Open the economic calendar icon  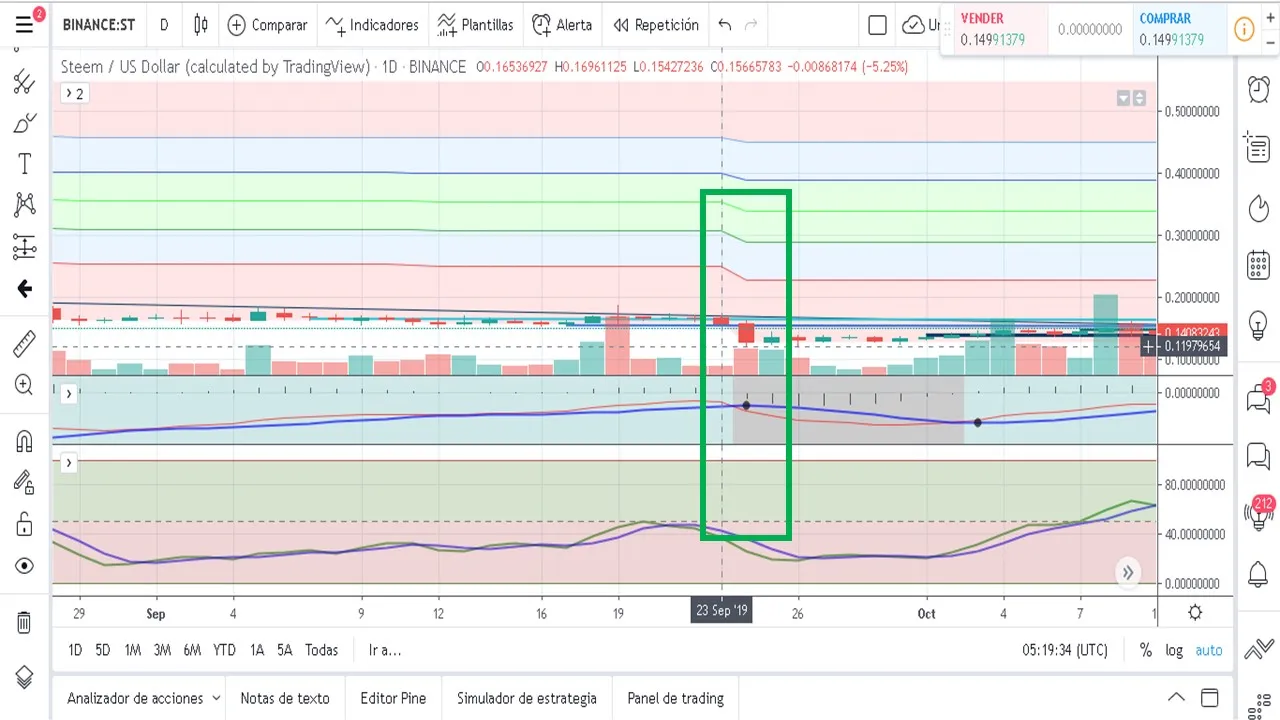click(x=1259, y=266)
